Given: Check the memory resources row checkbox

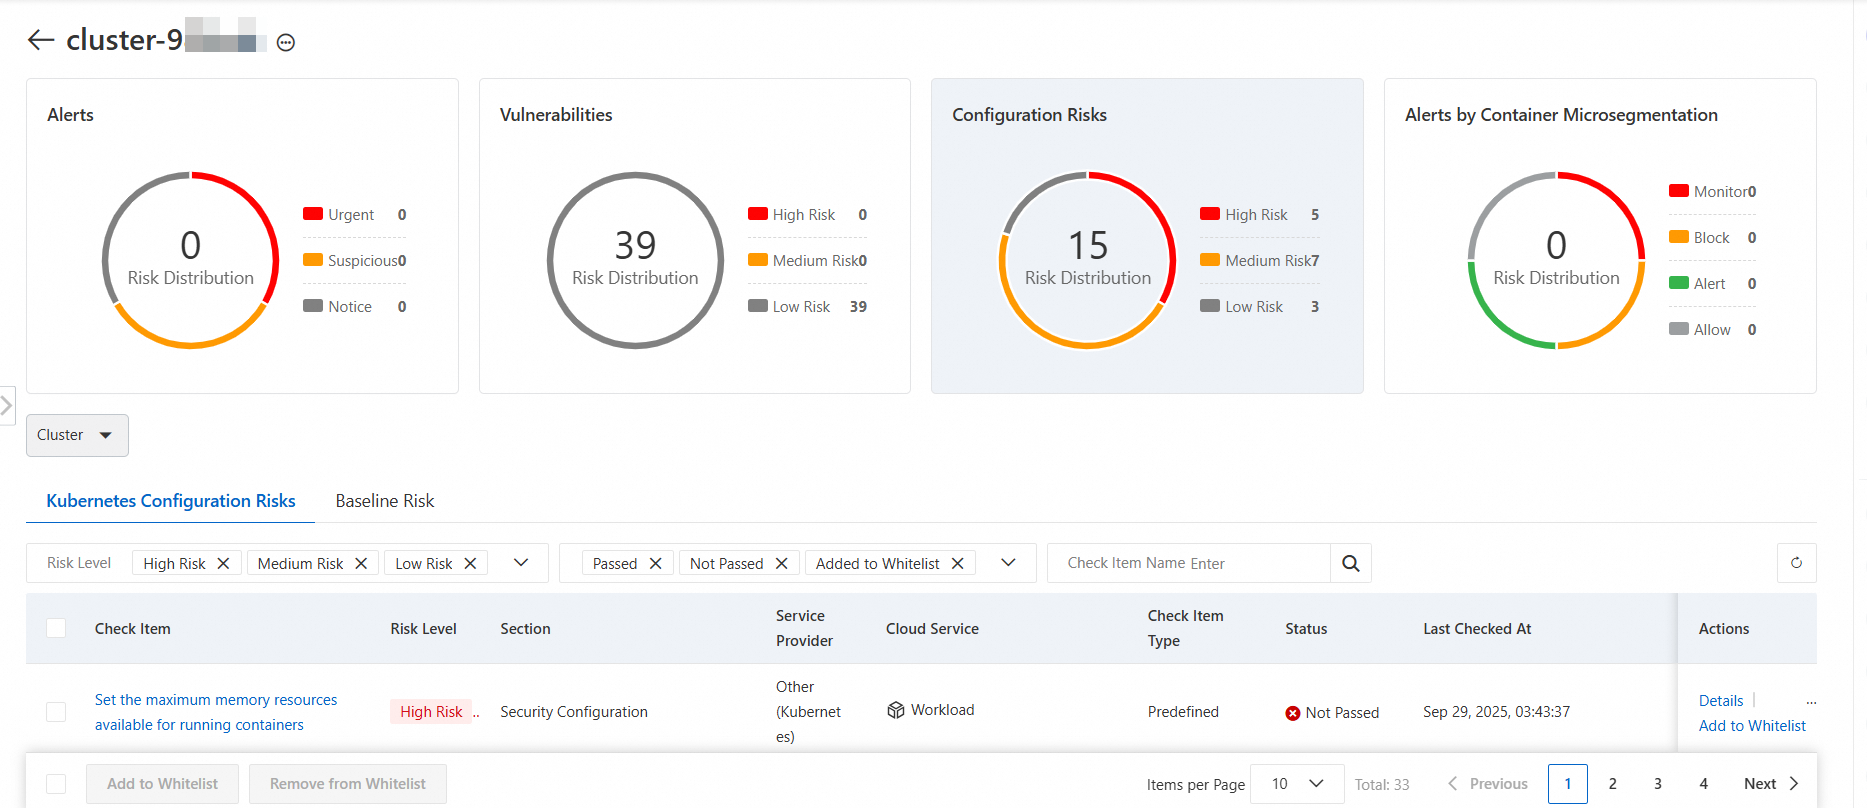Looking at the screenshot, I should tap(56, 712).
